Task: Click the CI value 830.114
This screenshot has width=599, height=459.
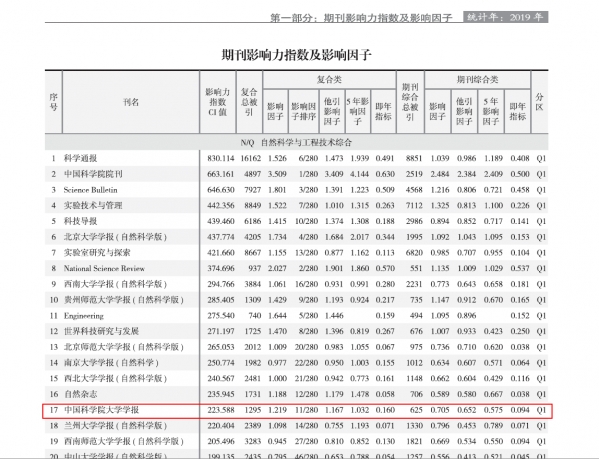Action: click(220, 158)
